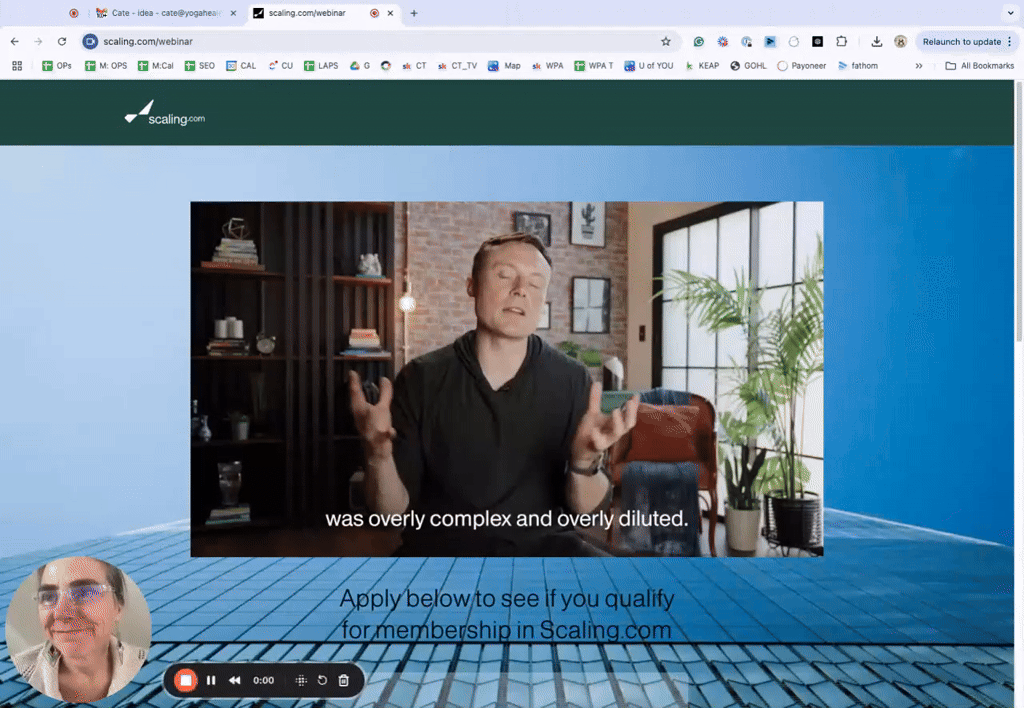1024x708 pixels.
Task: Open the SEO bookmark
Action: (x=200, y=65)
